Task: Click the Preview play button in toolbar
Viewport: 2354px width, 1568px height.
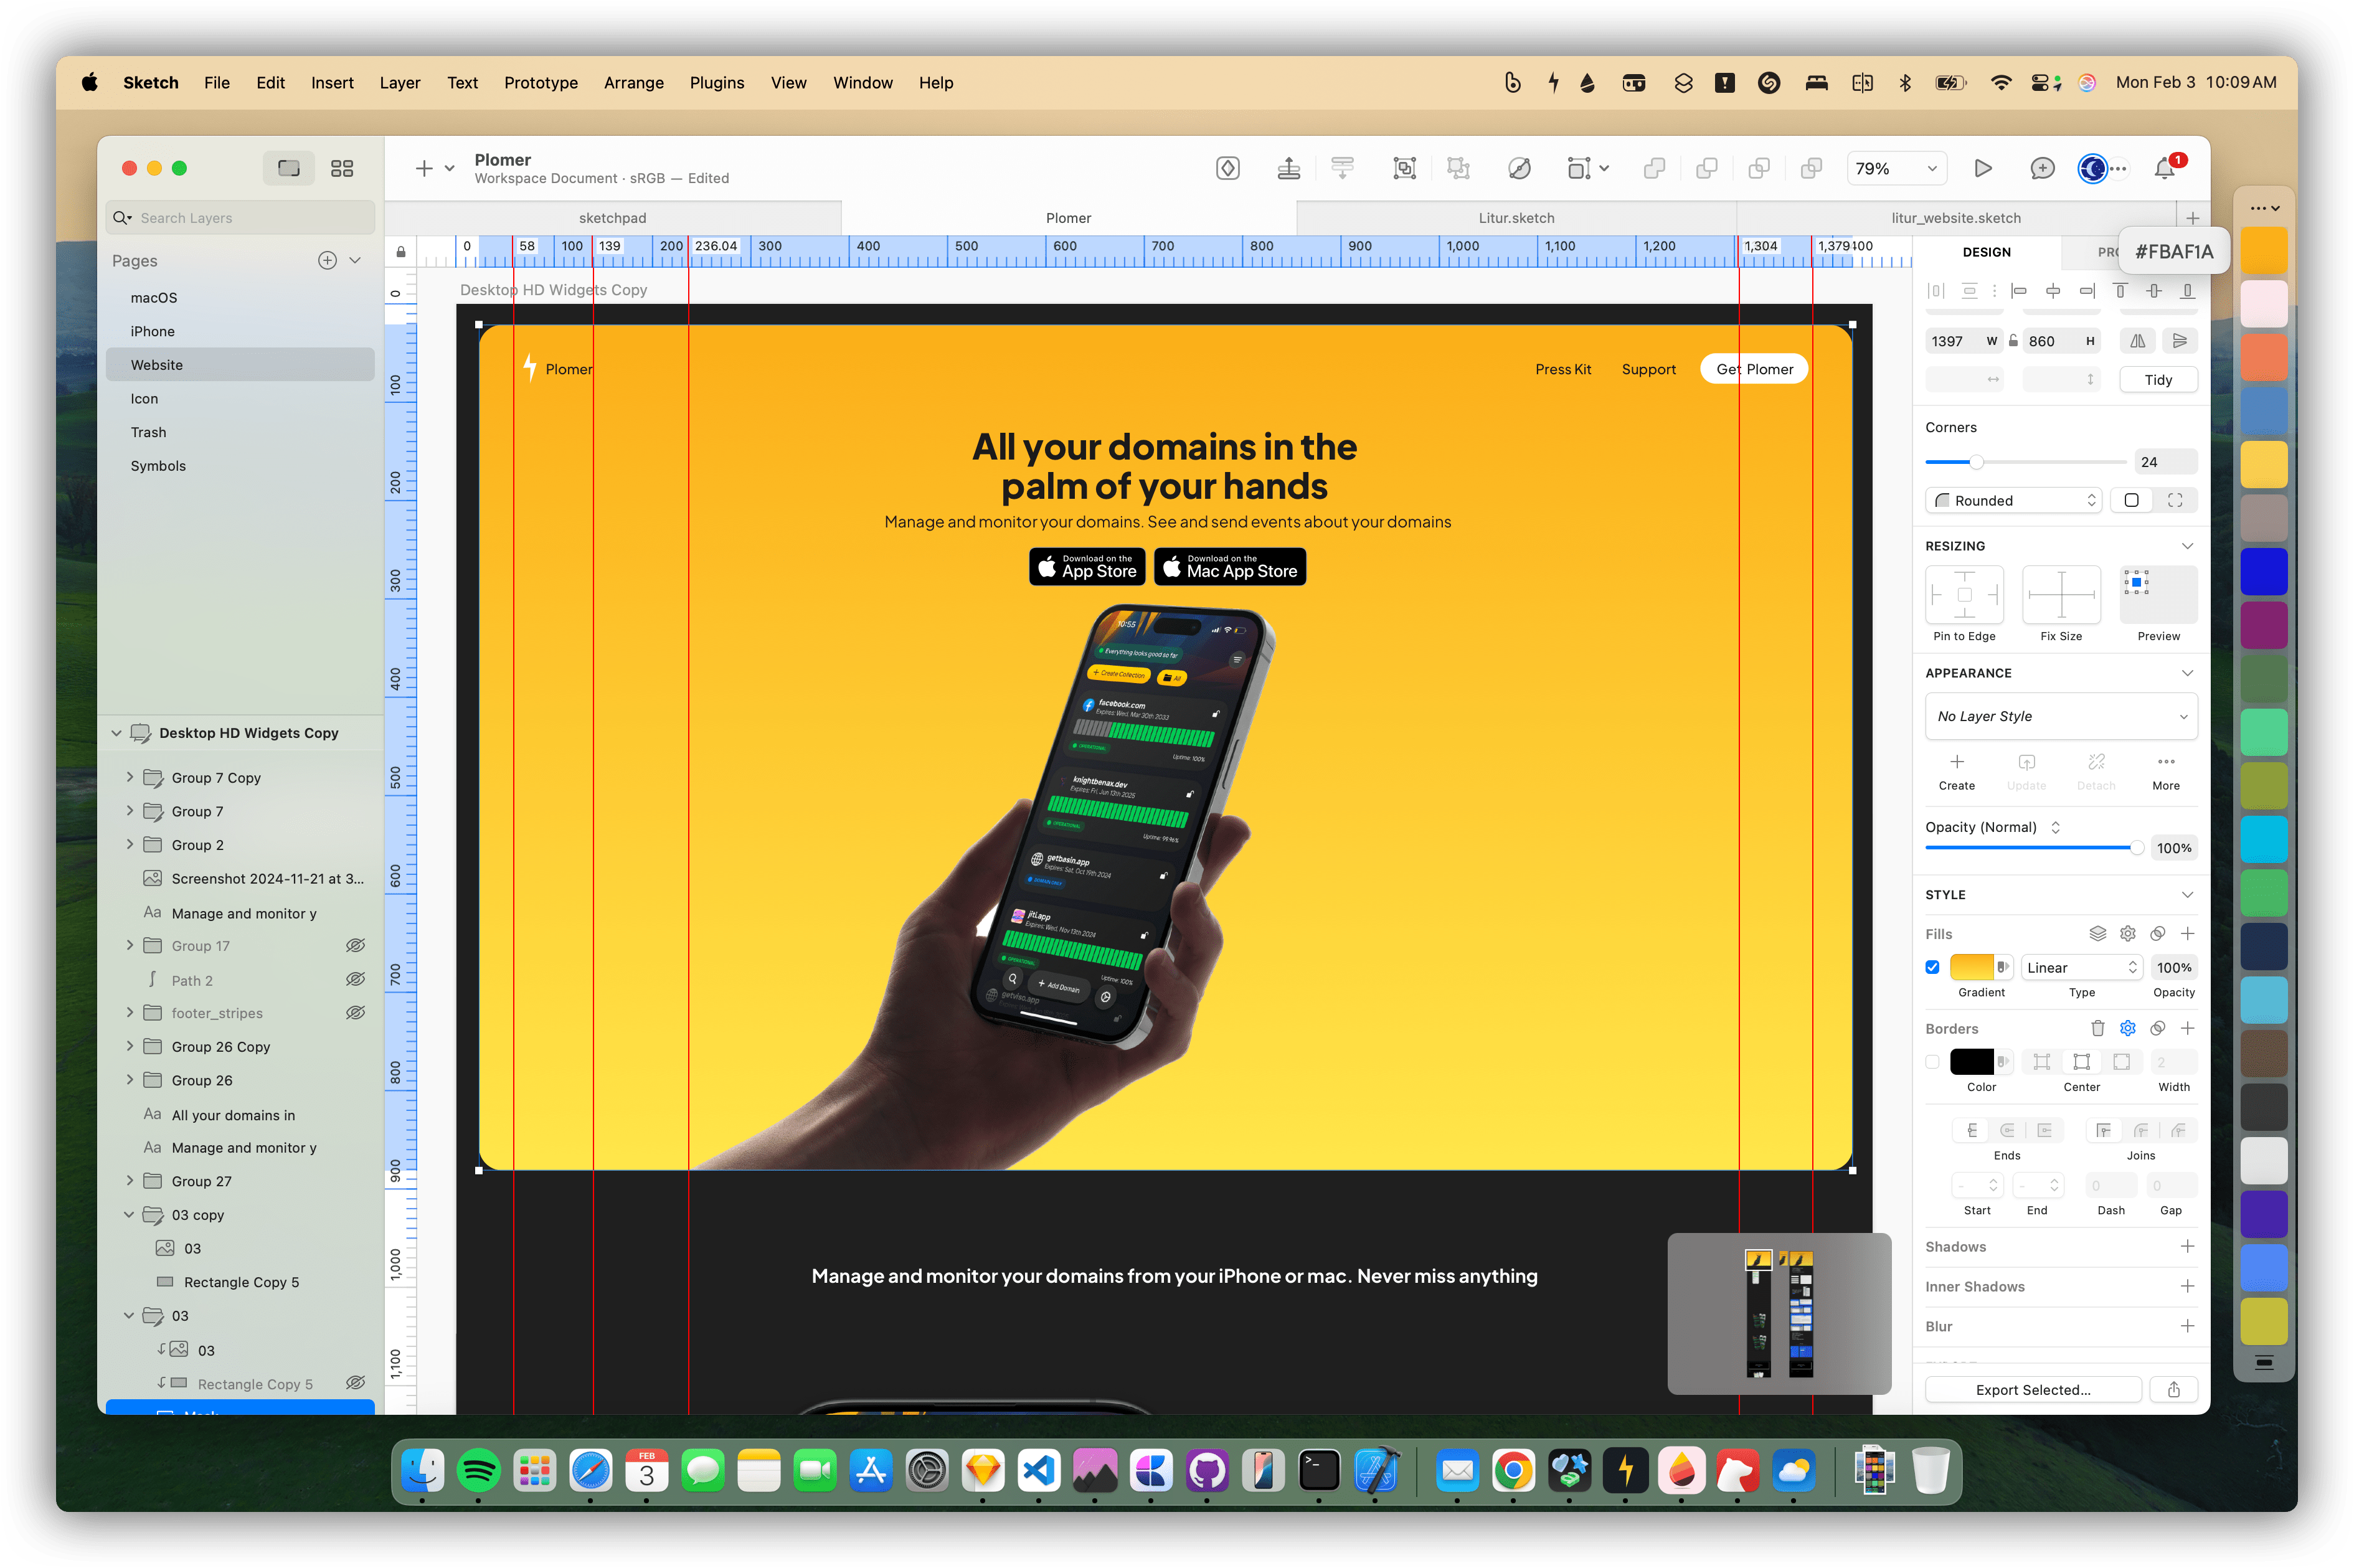Action: [1982, 168]
